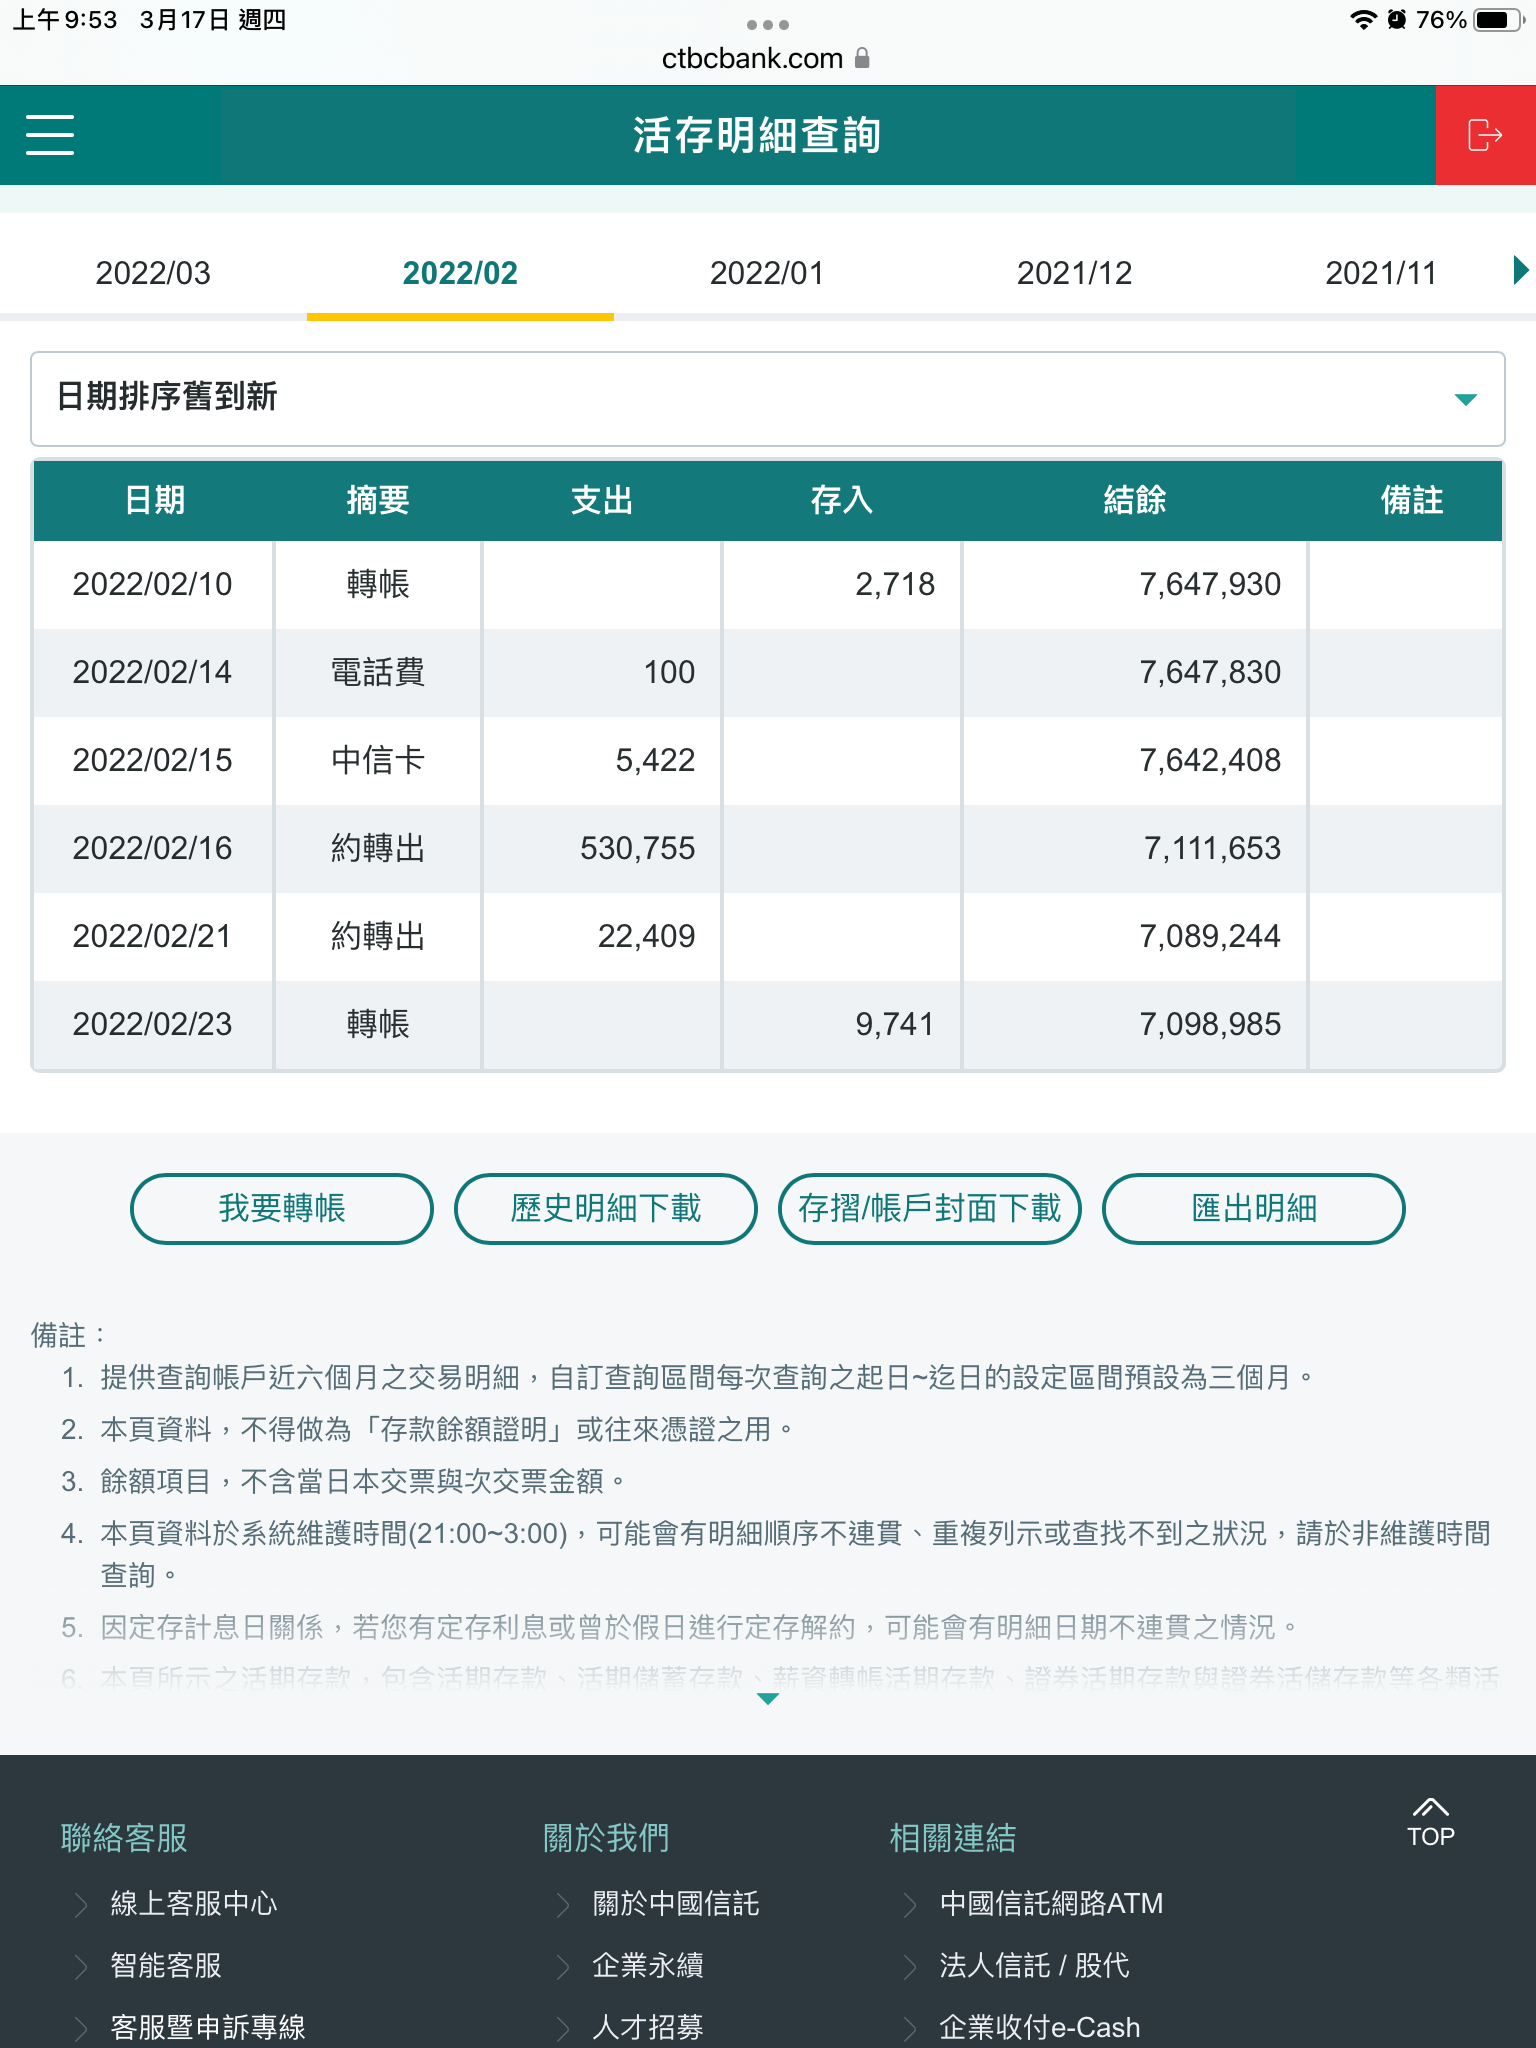Select the 2021/11 month tab
This screenshot has width=1536, height=2048.
[x=1380, y=273]
